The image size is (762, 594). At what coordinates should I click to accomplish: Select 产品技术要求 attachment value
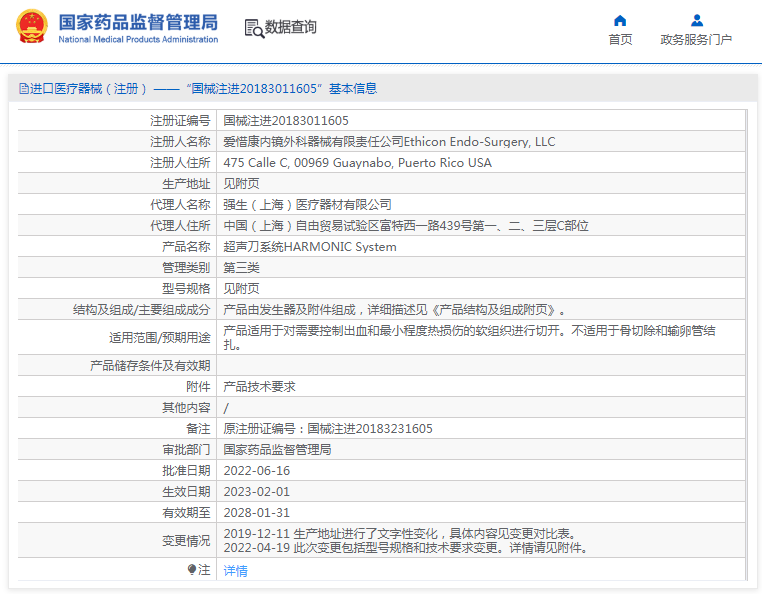[259, 386]
